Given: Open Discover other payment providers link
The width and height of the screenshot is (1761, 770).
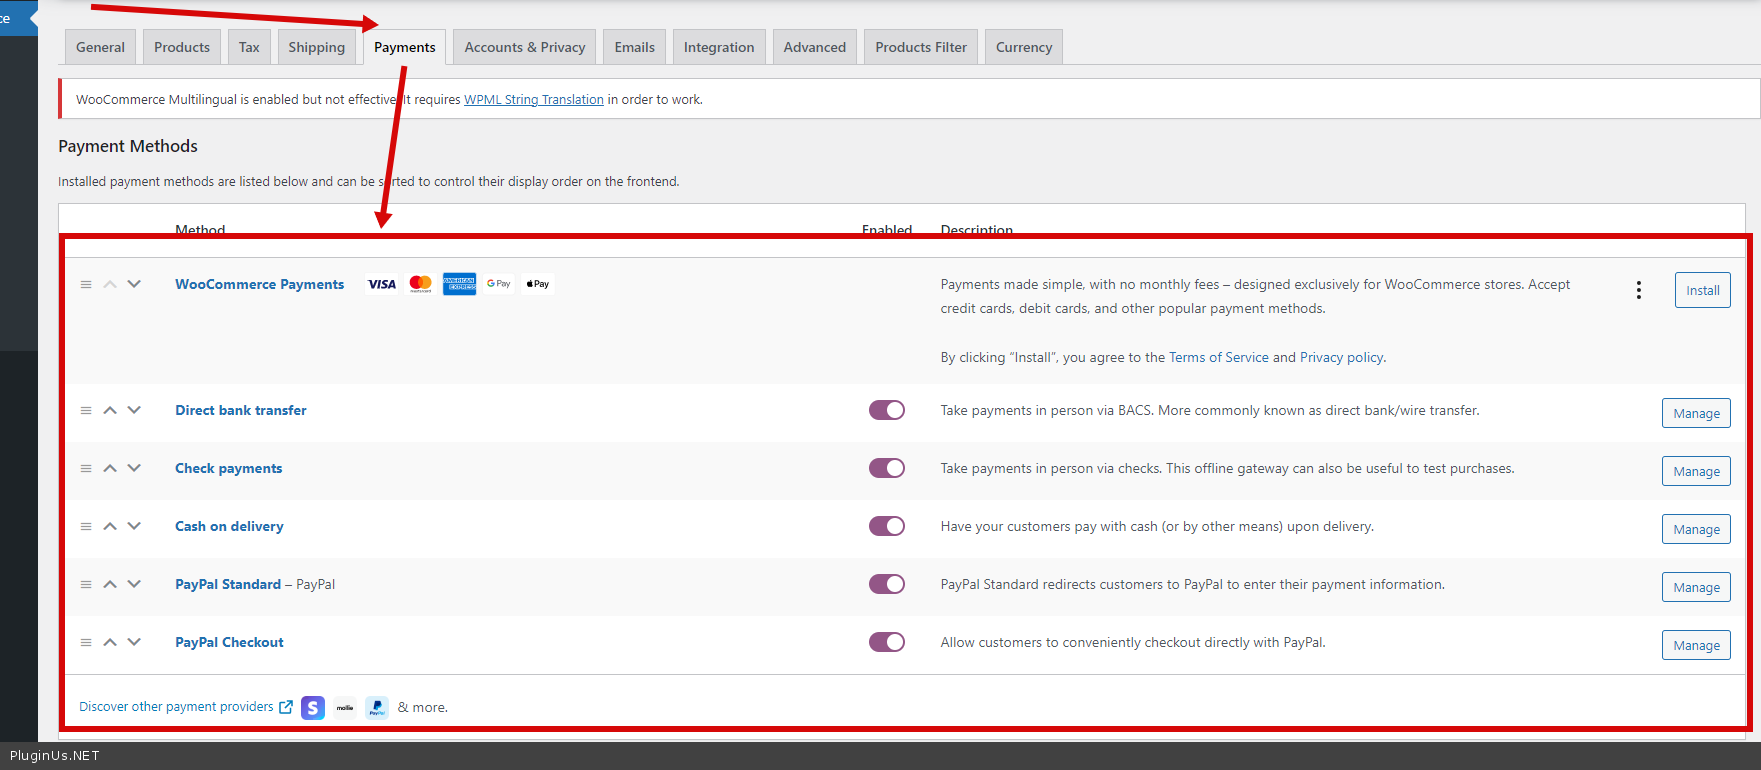Looking at the screenshot, I should [176, 707].
